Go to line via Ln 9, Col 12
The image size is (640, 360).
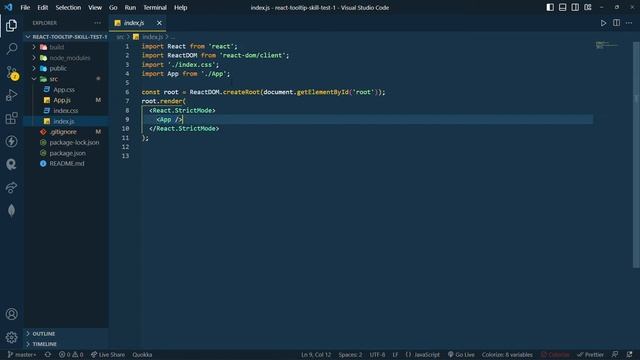(316, 355)
